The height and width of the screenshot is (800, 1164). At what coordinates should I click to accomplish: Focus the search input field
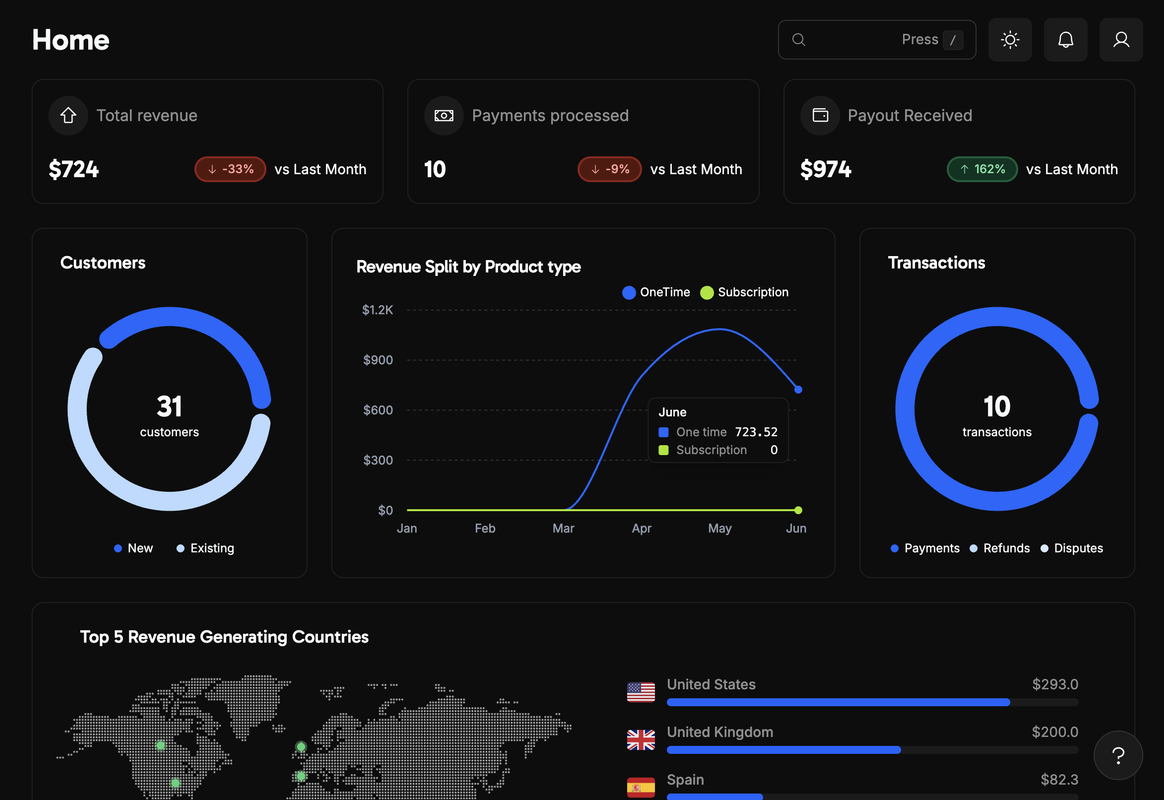(x=877, y=39)
